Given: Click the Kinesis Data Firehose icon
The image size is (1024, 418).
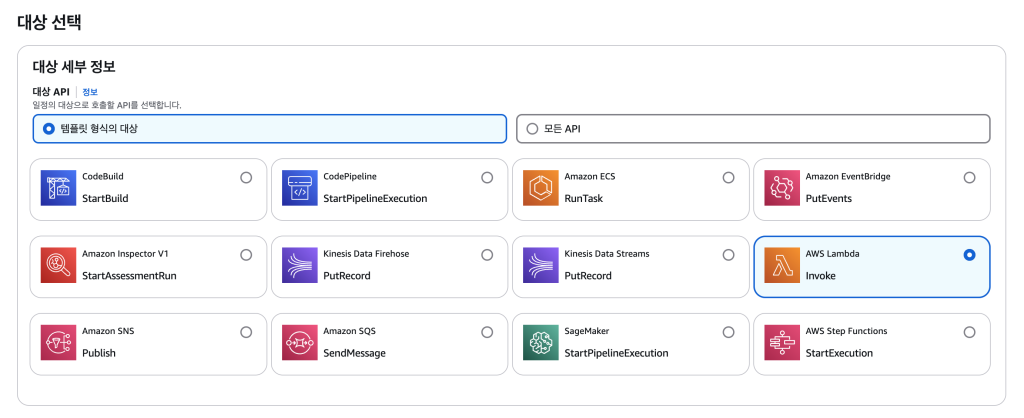Looking at the screenshot, I should click(299, 265).
